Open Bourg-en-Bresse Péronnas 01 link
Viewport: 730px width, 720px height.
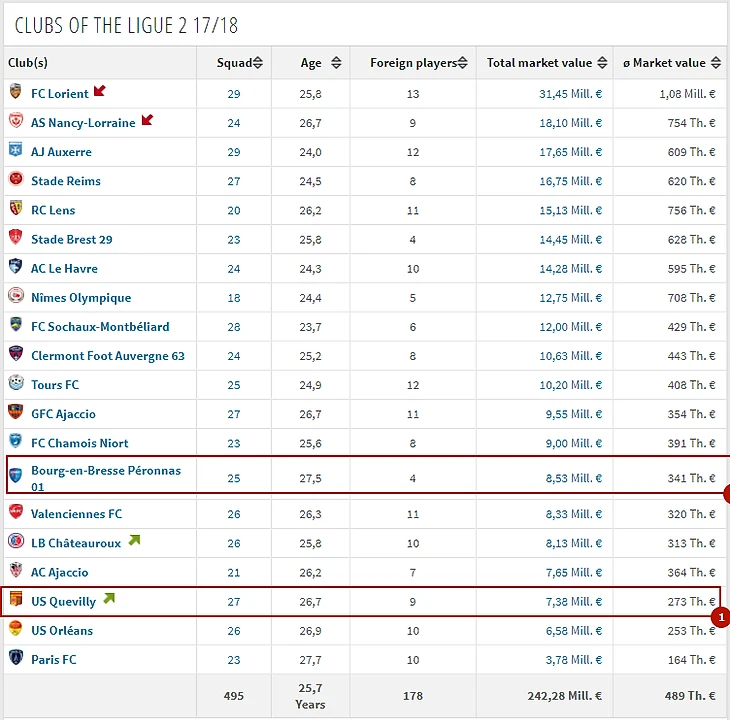(106, 478)
